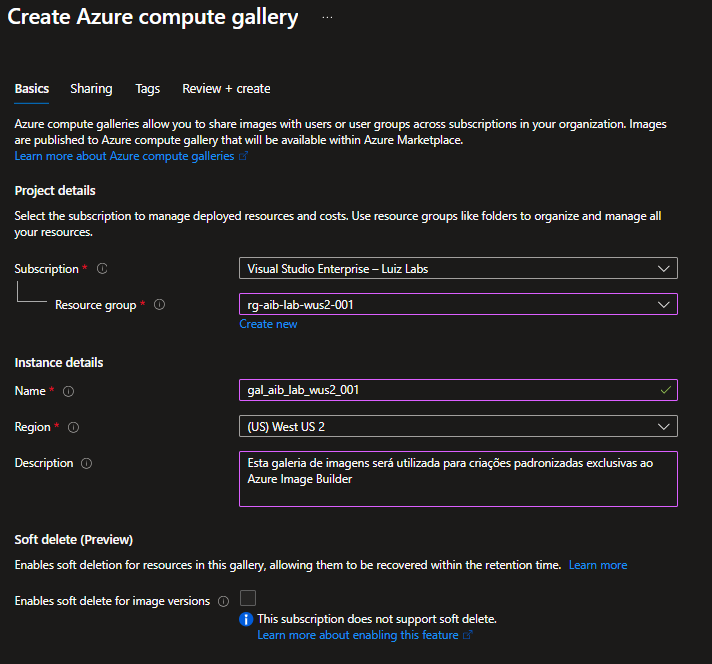Click the Create Azure compute gallery title

click(153, 17)
